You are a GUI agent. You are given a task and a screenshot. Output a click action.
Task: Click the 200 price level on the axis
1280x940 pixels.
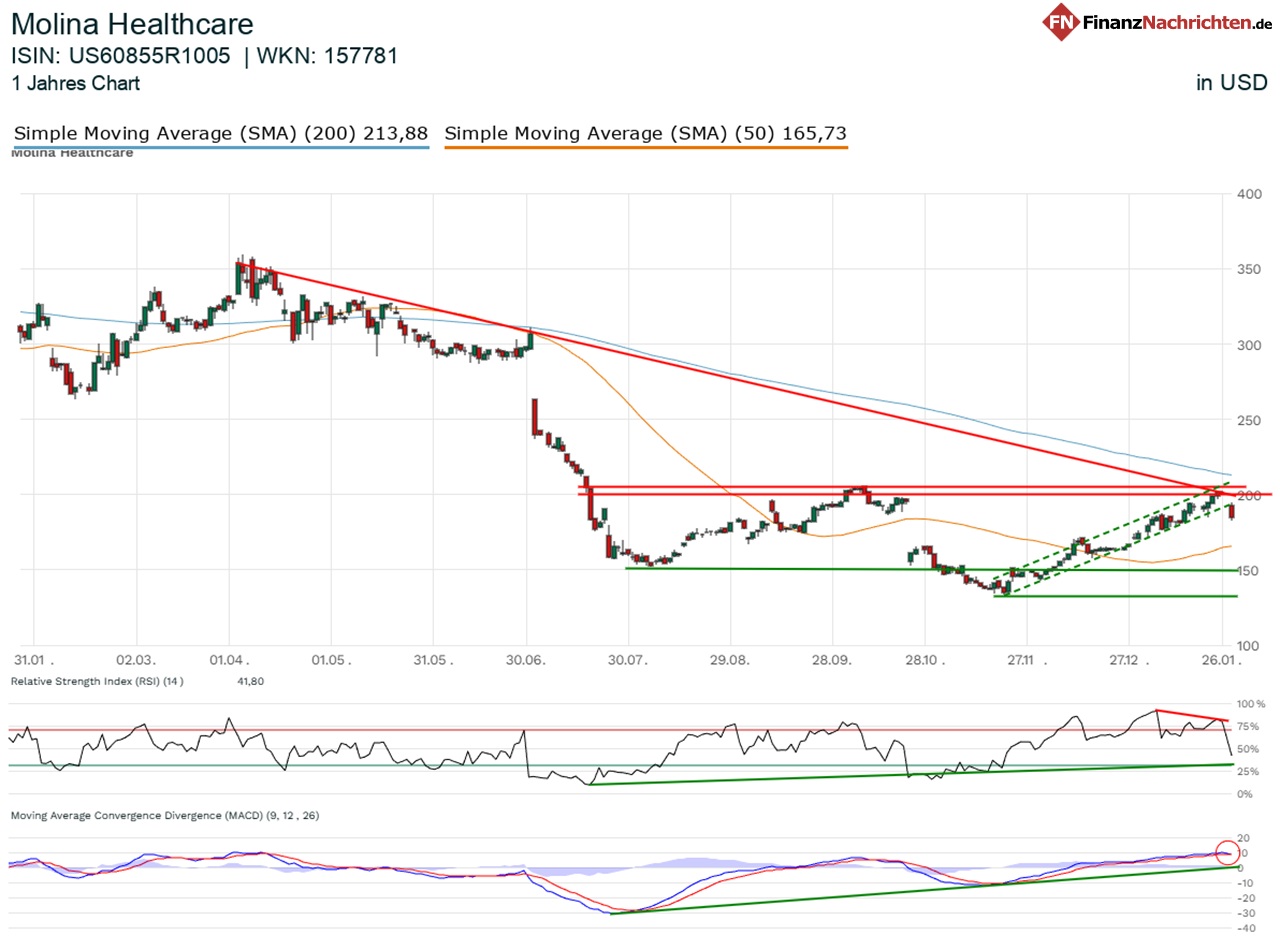(1251, 495)
